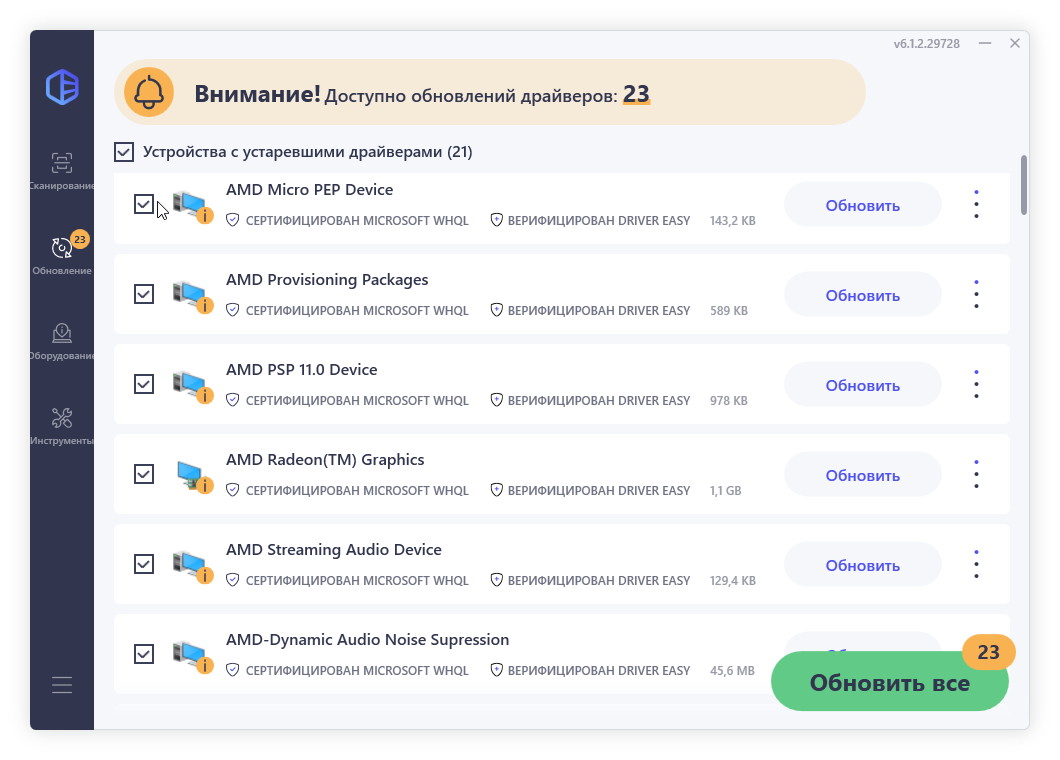Click the green Обновить все button

click(890, 682)
